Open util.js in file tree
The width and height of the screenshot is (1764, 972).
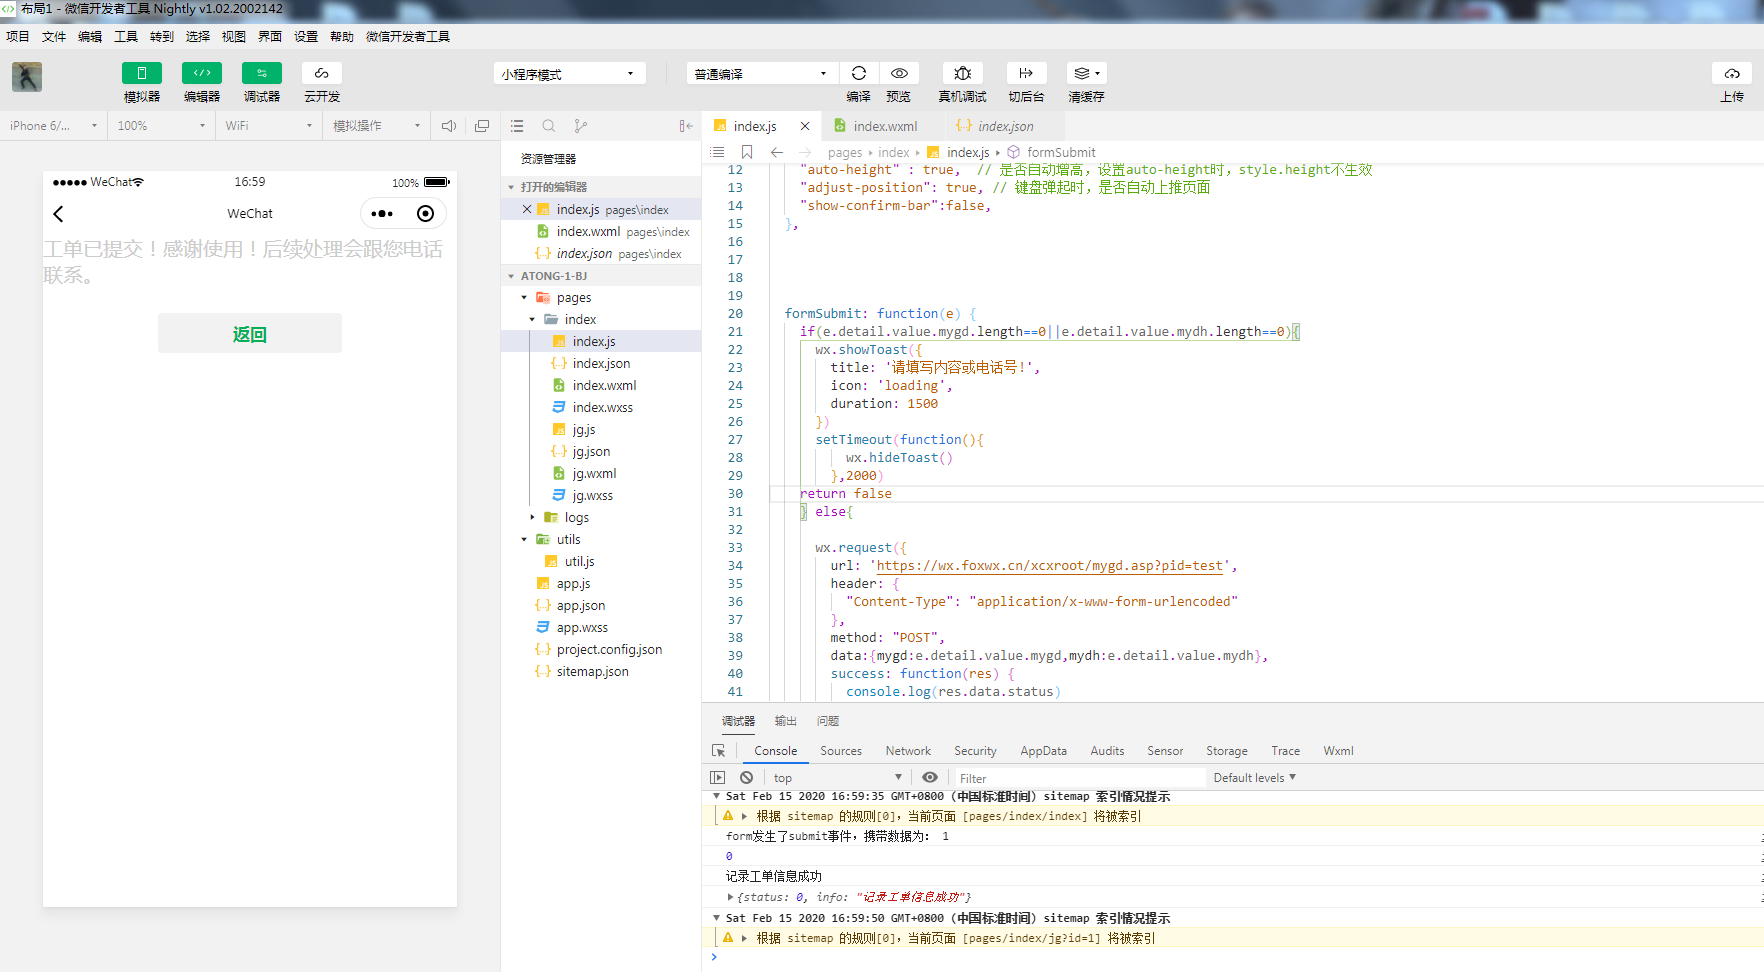(579, 562)
